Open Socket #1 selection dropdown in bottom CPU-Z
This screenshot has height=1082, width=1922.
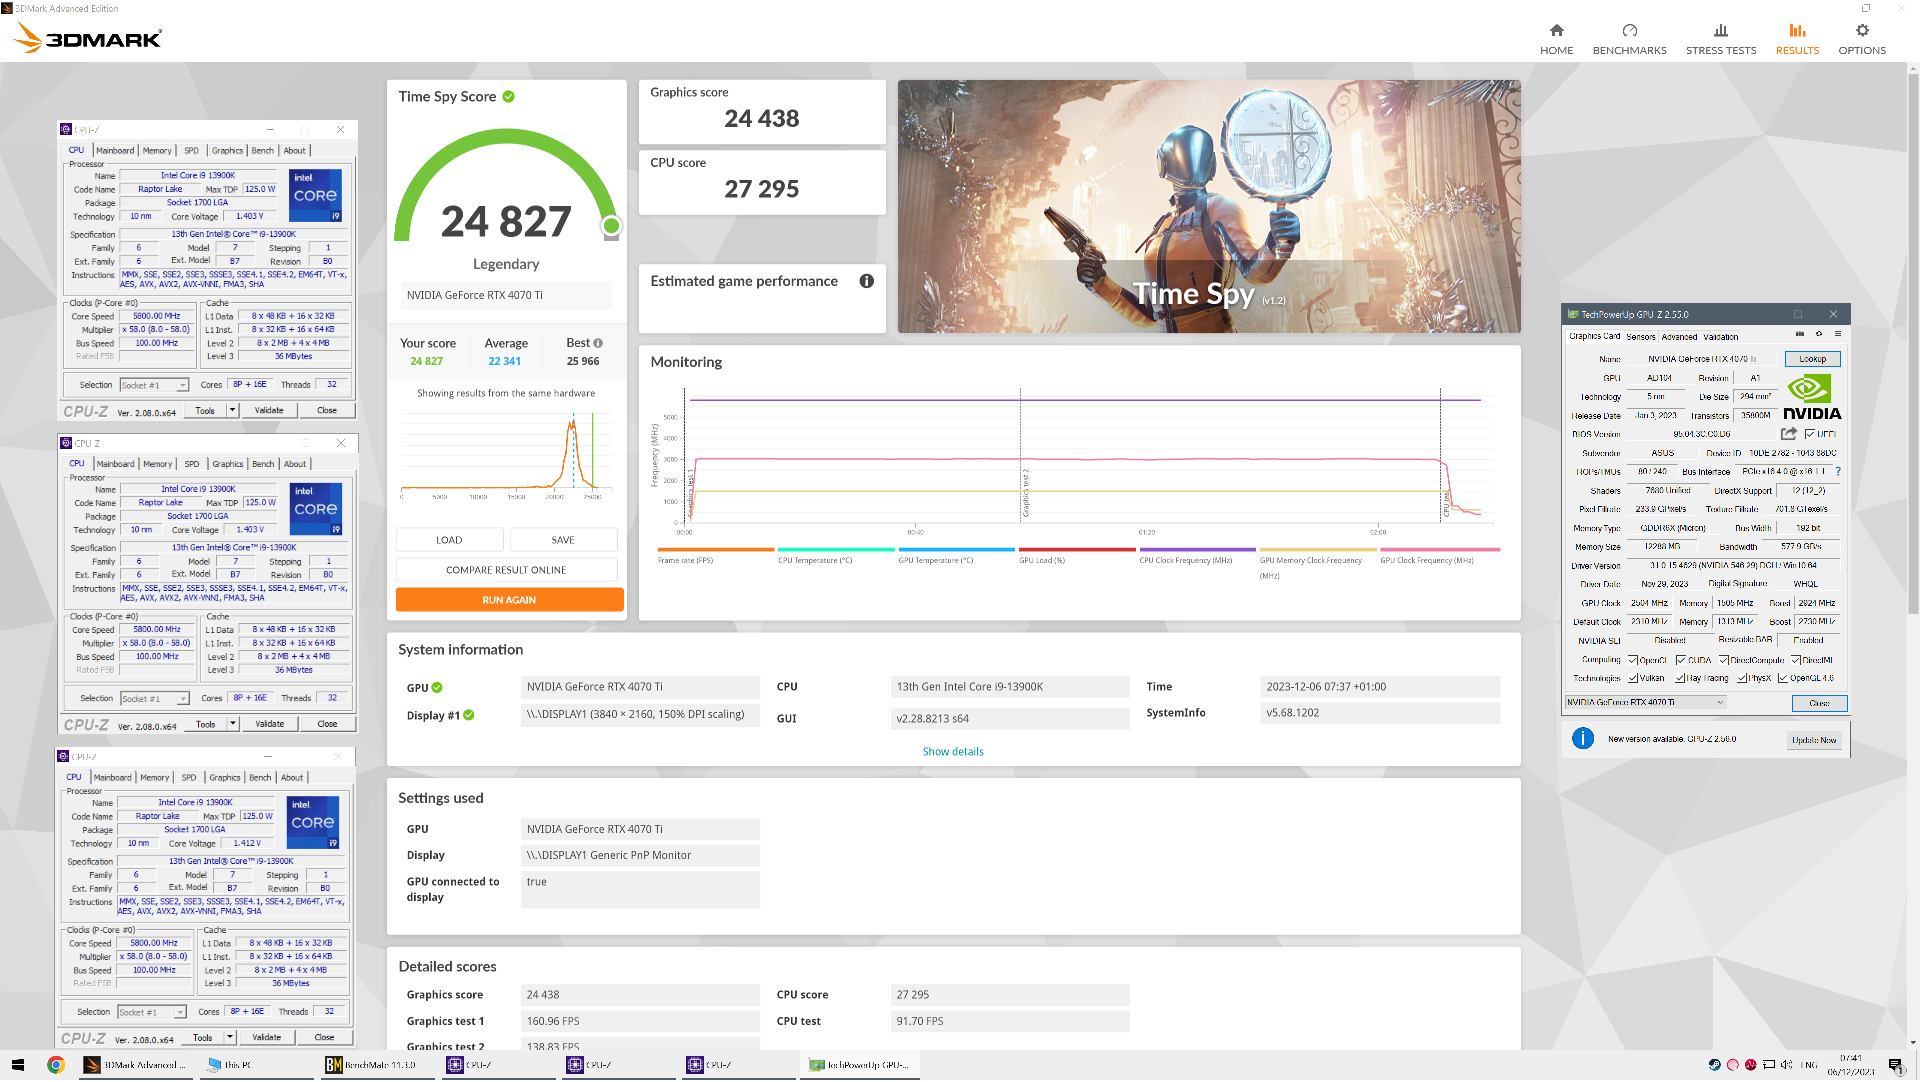point(152,1013)
